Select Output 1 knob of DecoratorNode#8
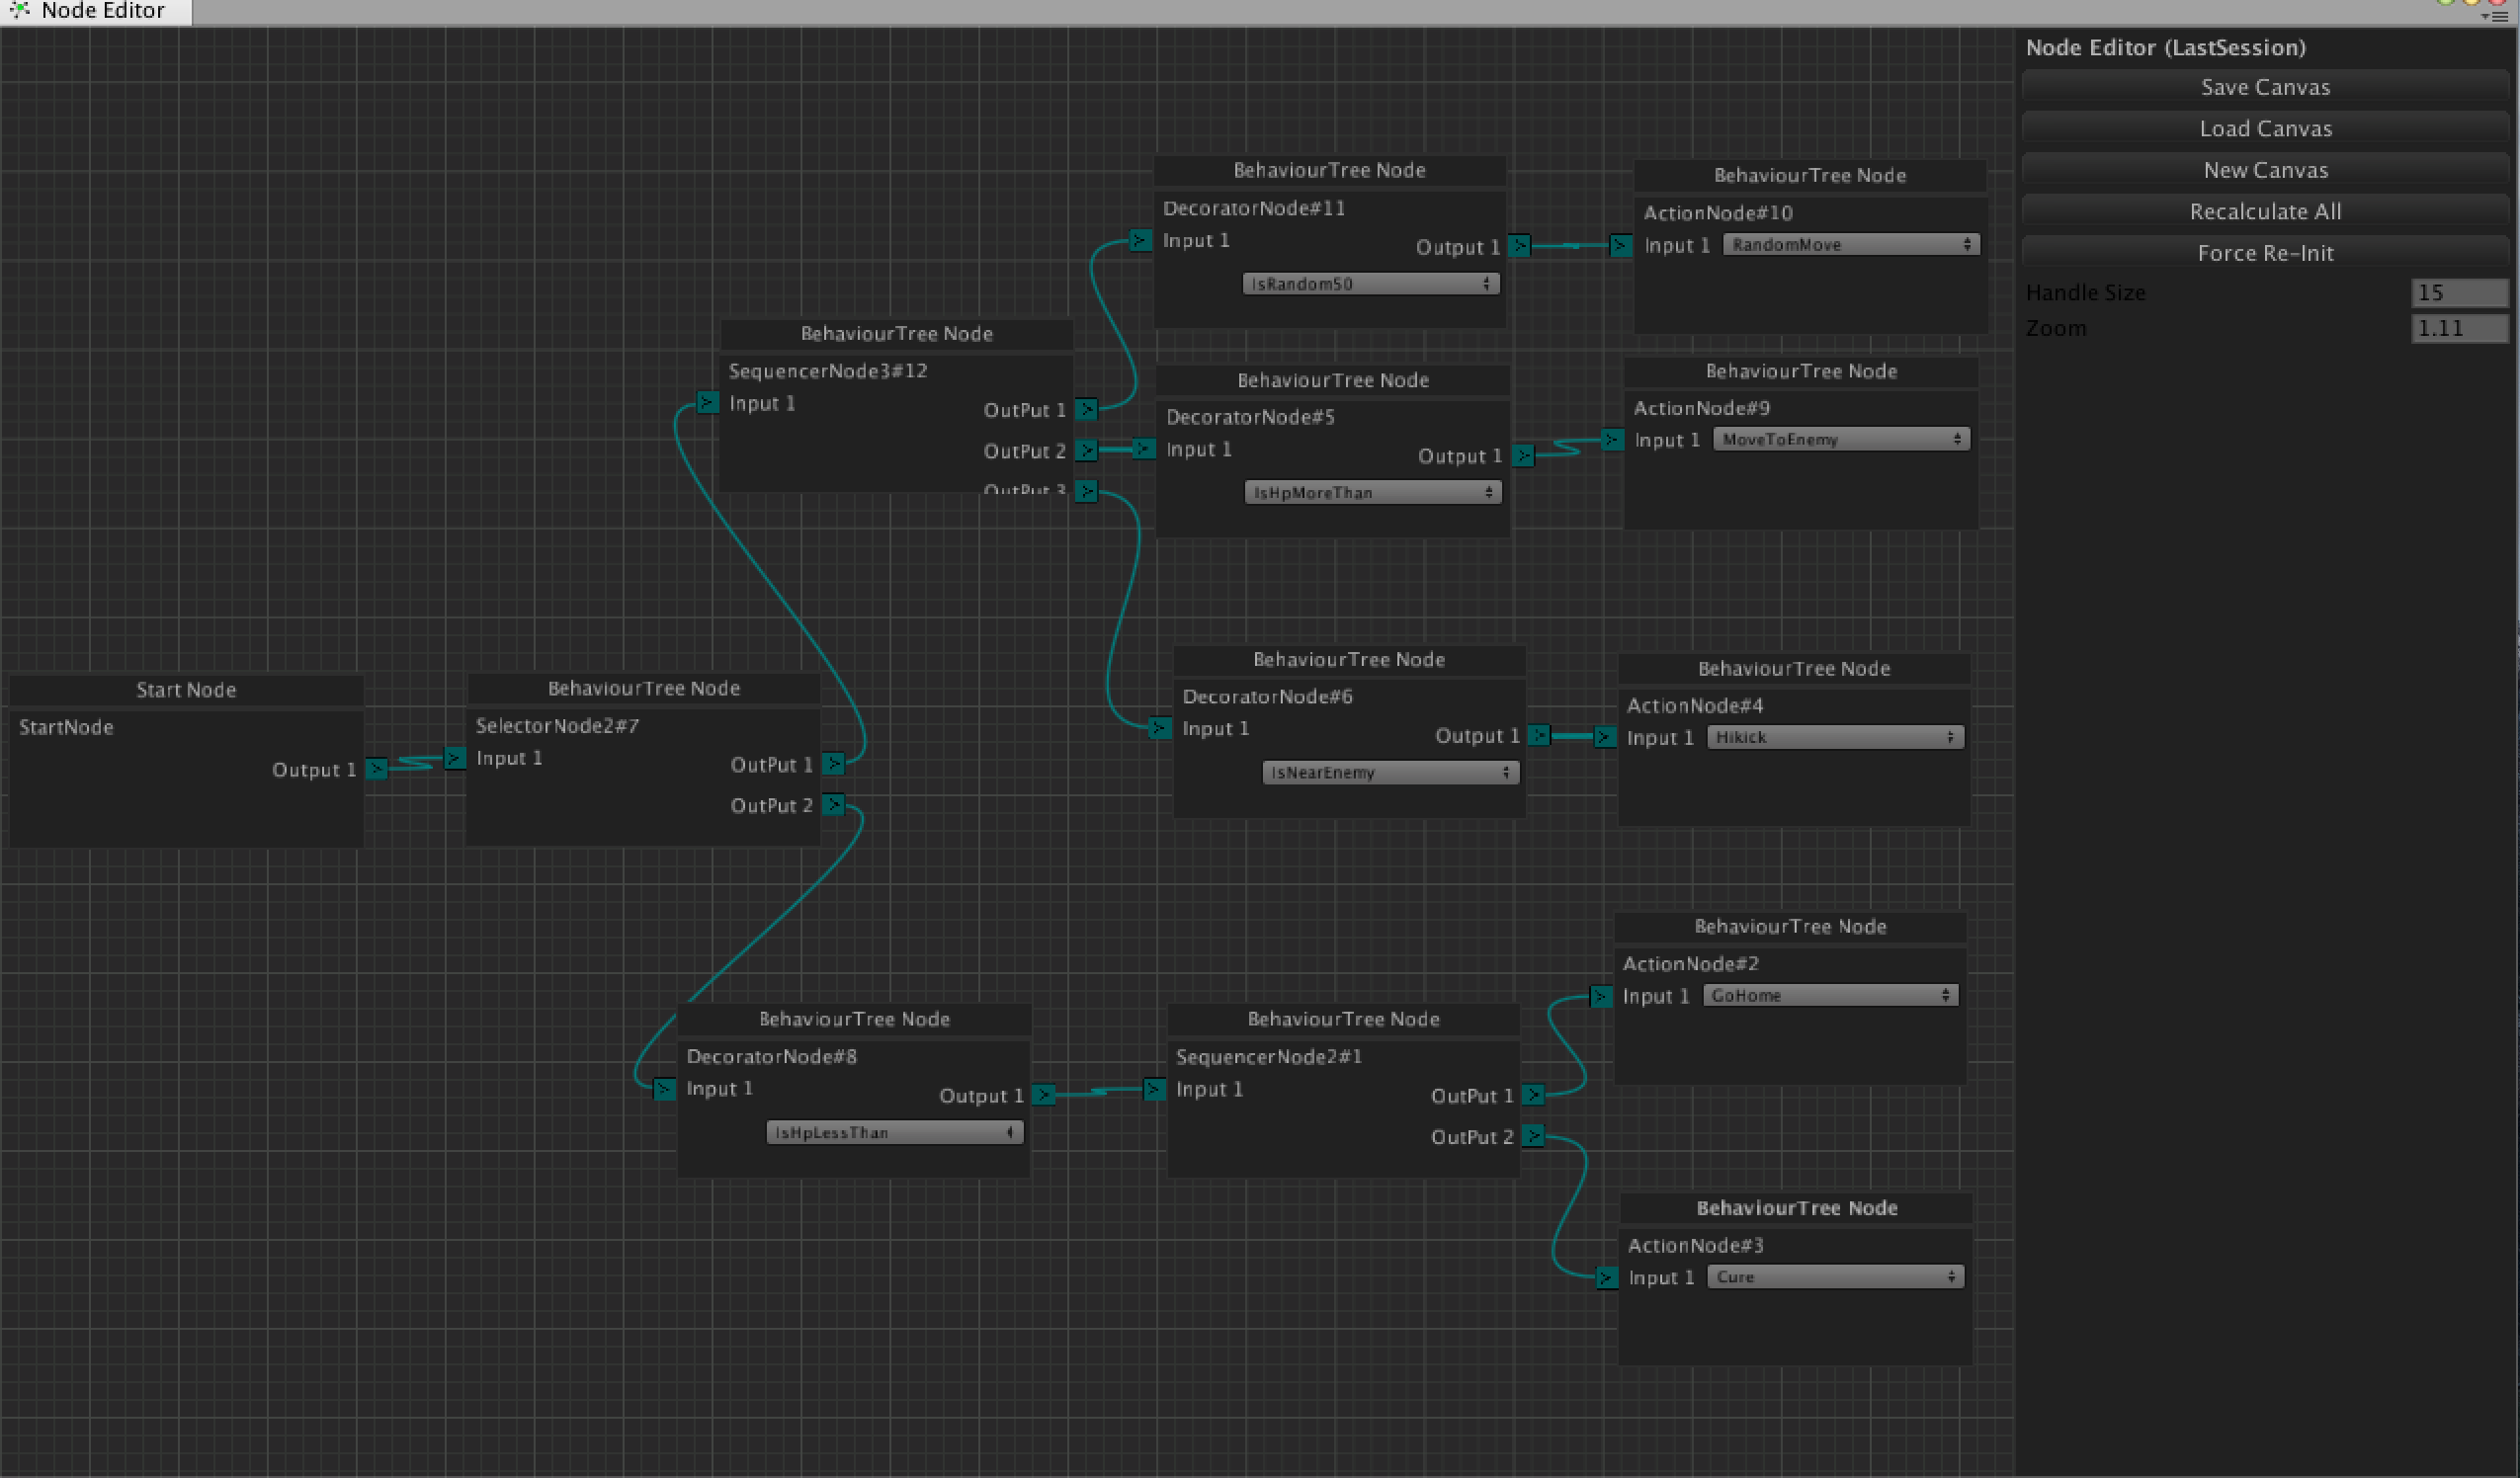2520x1478 pixels. click(x=1043, y=1095)
